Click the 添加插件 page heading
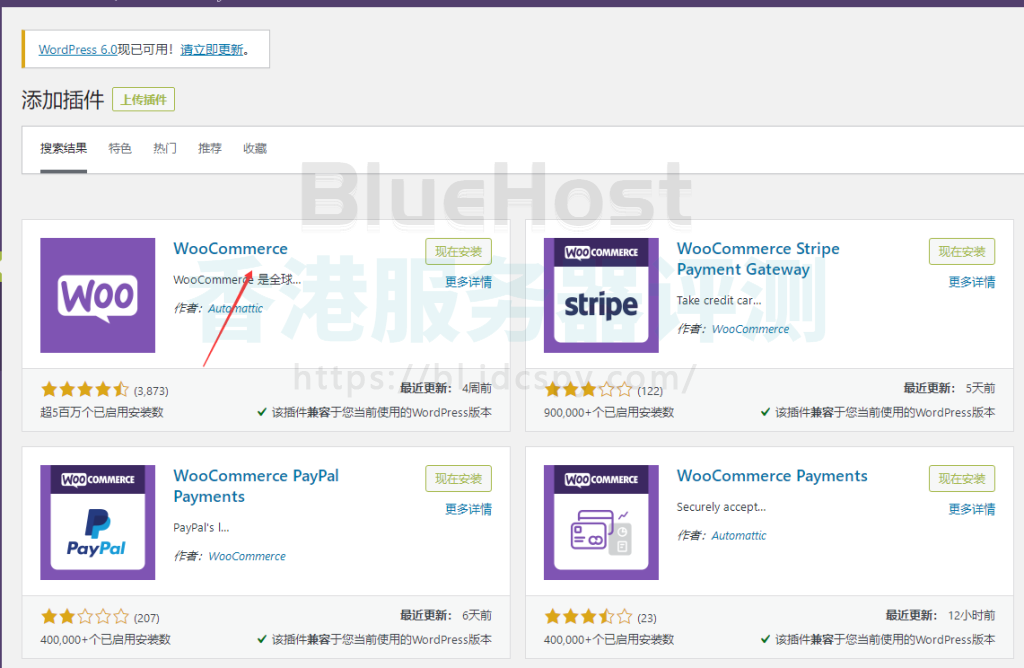1024x668 pixels. (x=63, y=100)
